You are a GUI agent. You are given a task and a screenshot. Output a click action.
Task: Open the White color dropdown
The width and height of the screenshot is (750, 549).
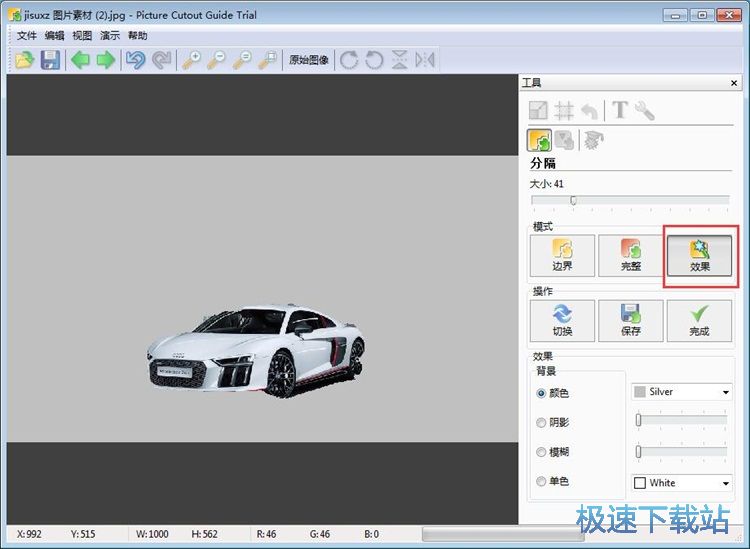pos(682,483)
